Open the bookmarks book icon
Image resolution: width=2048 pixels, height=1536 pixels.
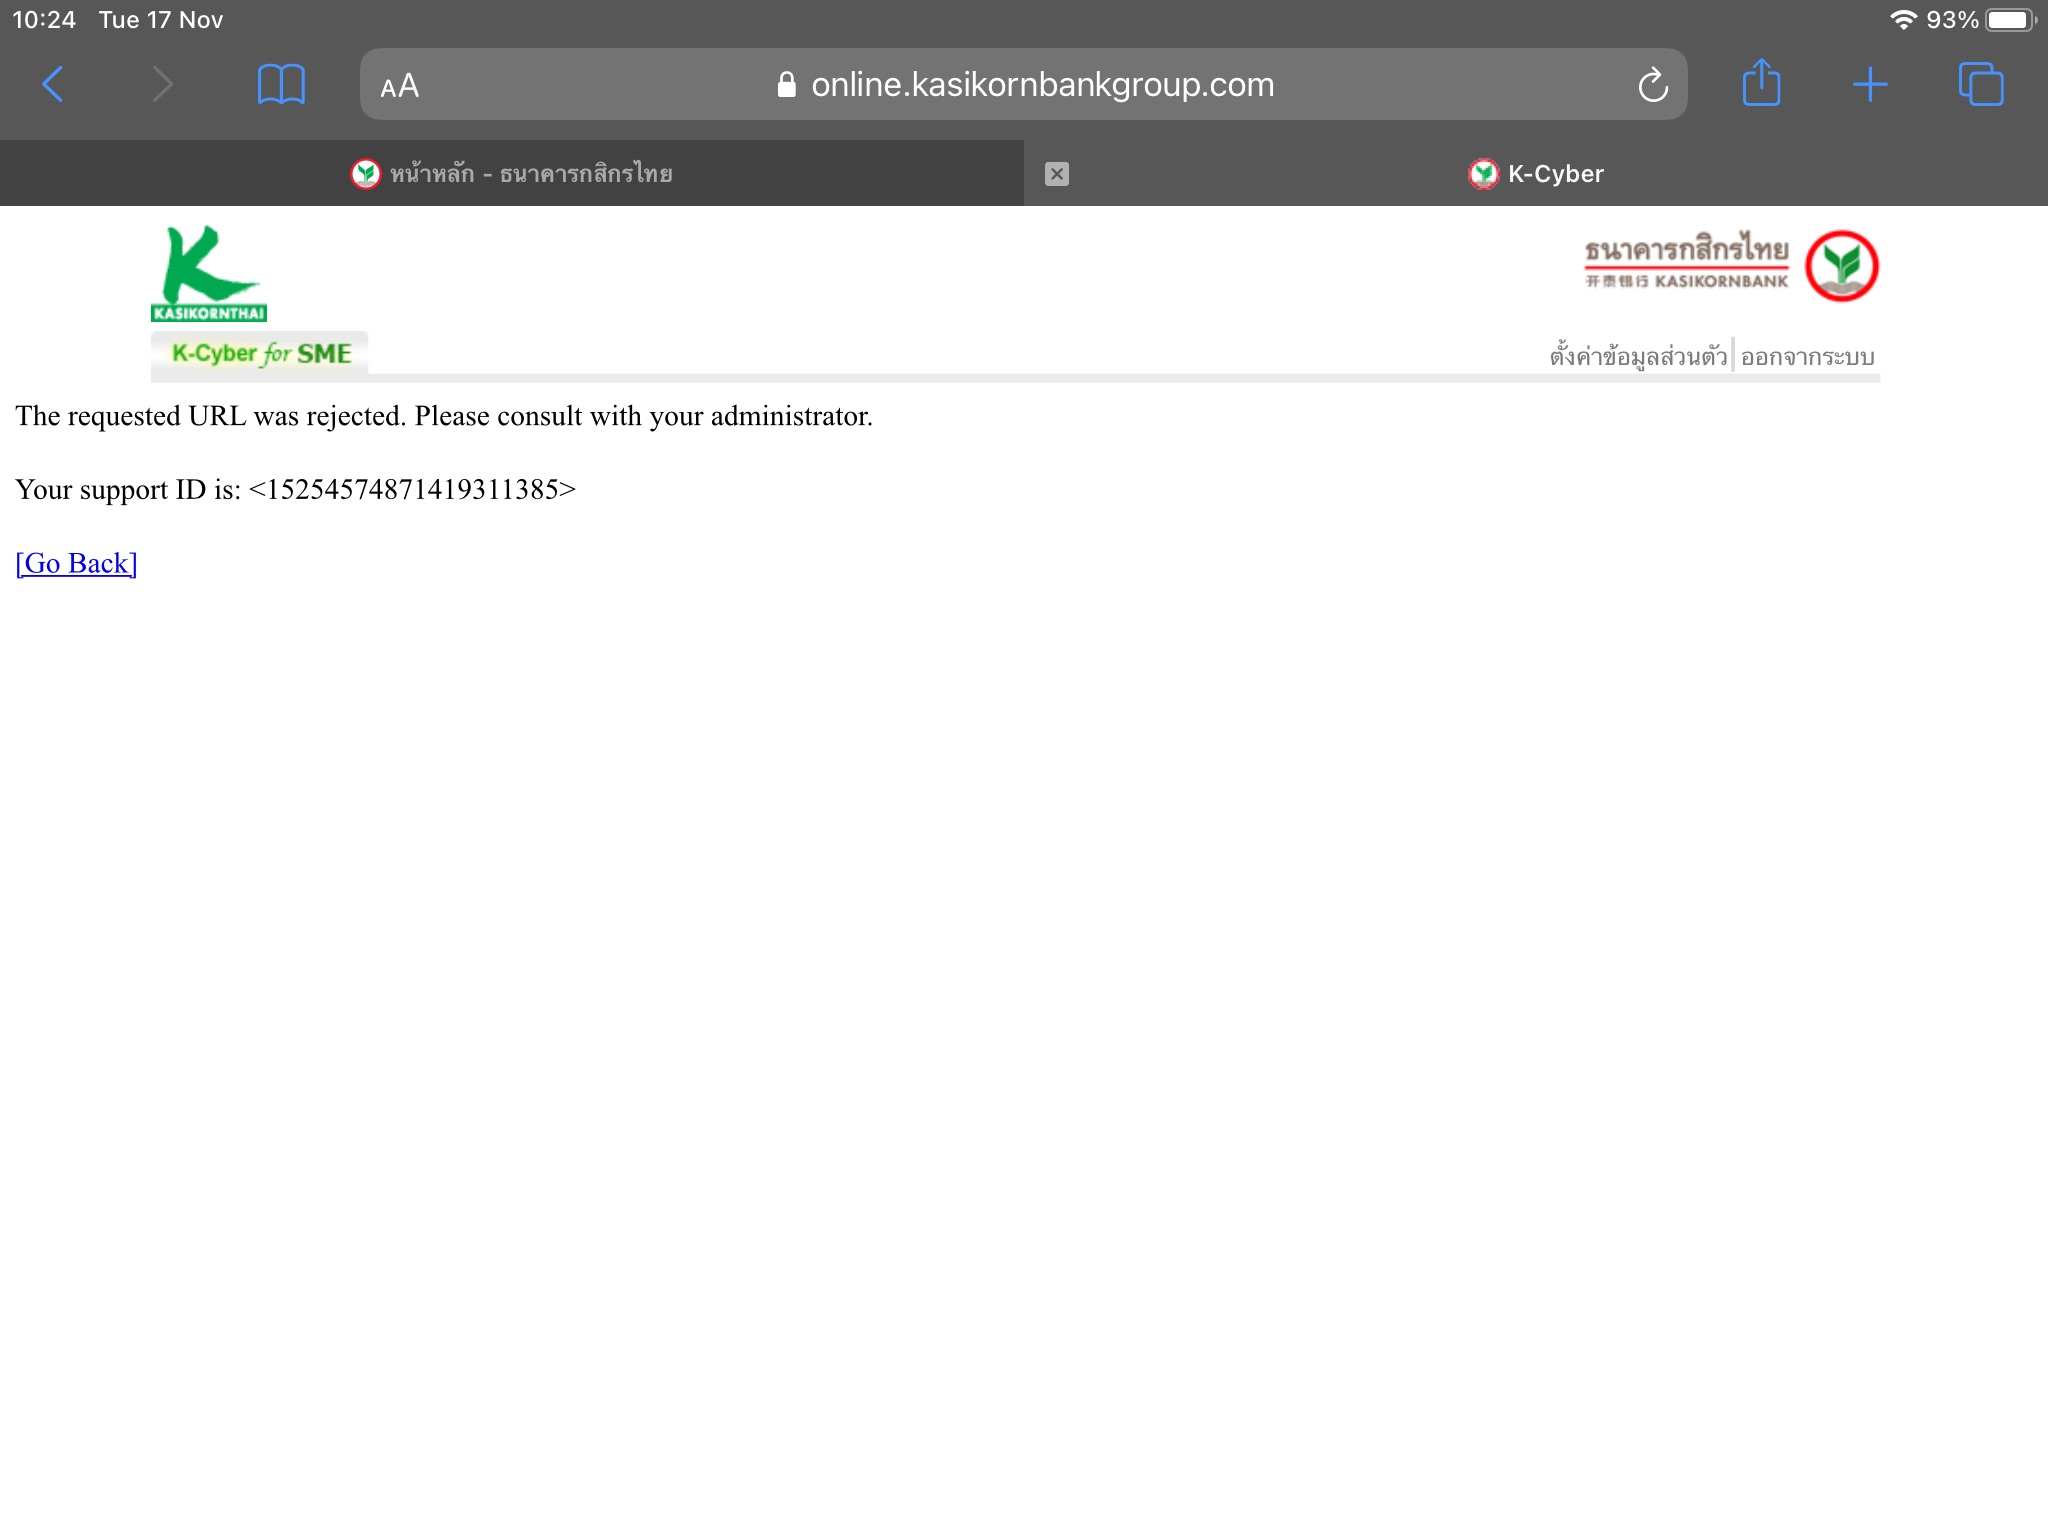[x=281, y=85]
